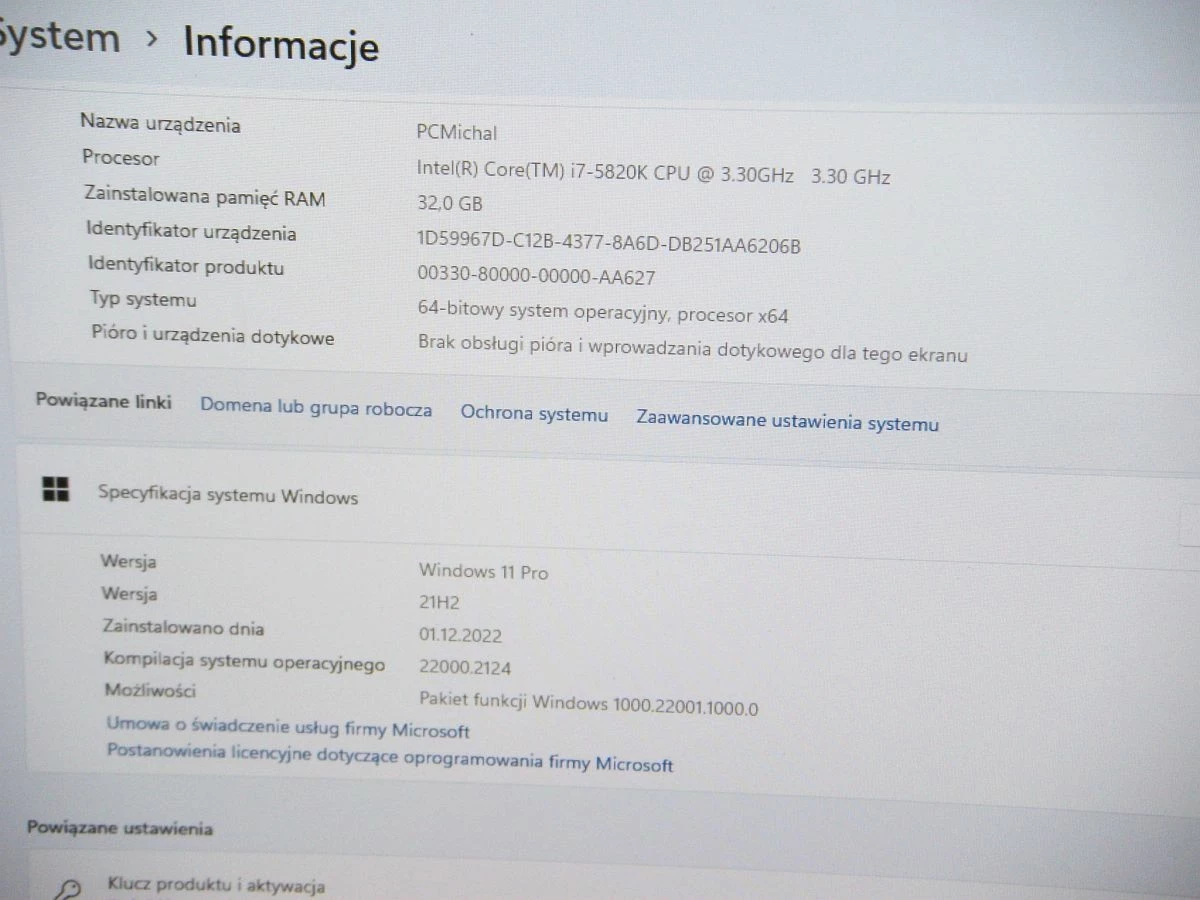Viewport: 1200px width, 900px height.
Task: Expand the Specyfikacja systemu Windows section
Action: (227, 496)
